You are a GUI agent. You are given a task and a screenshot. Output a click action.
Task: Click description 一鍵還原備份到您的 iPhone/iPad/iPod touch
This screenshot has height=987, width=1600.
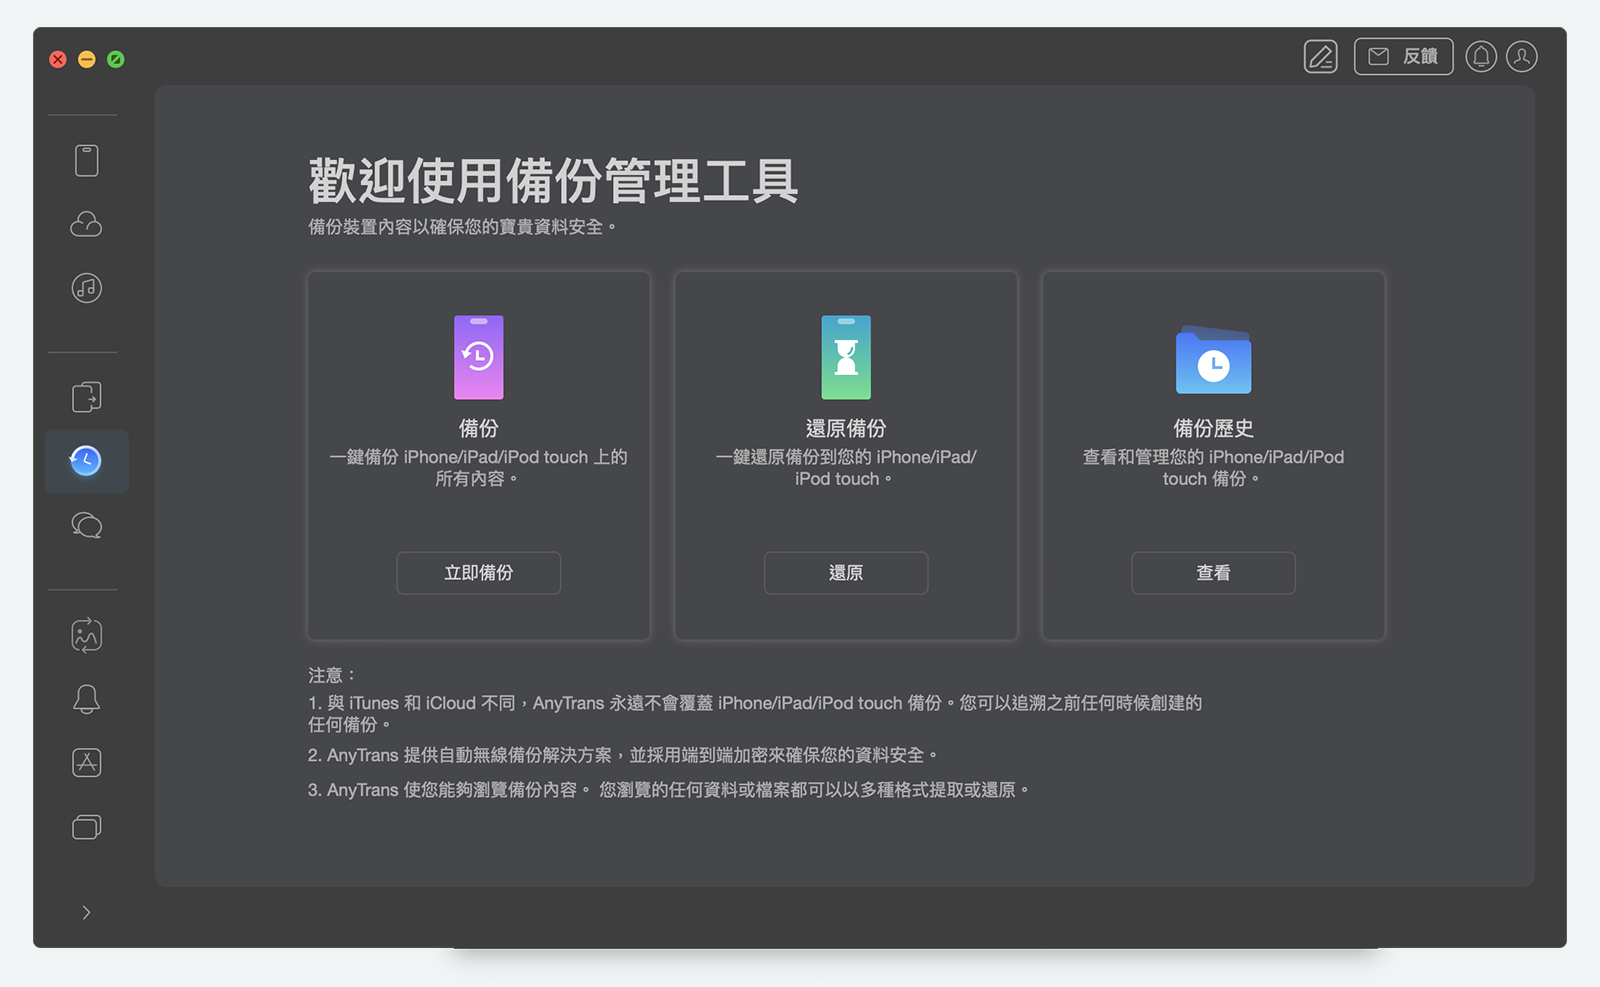point(846,468)
